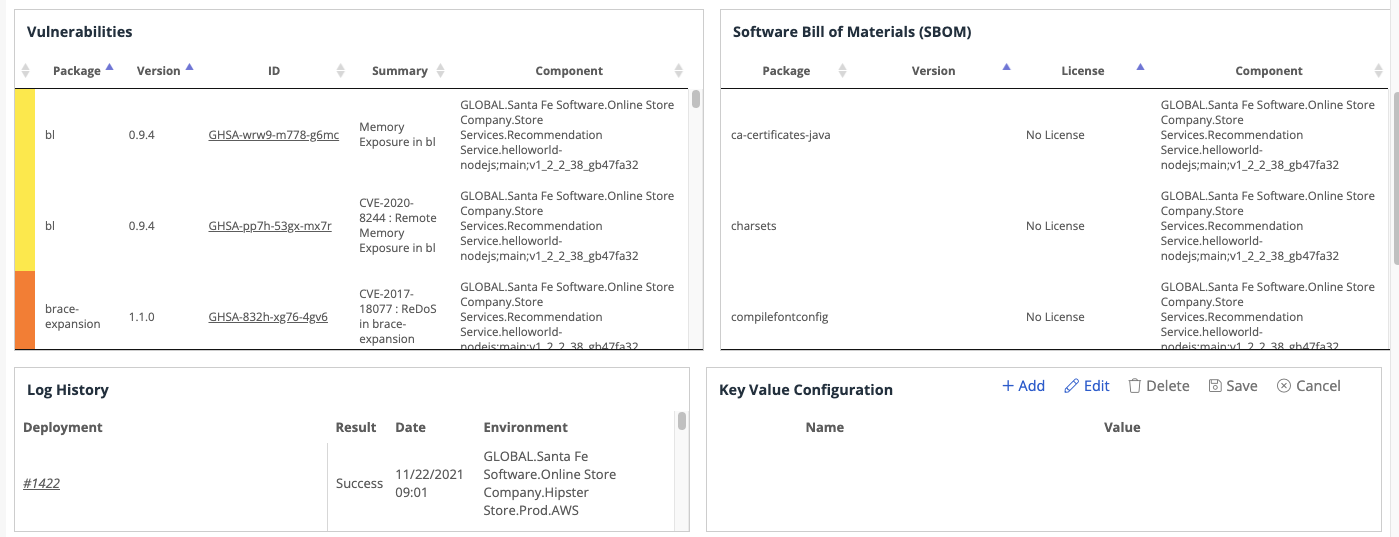The width and height of the screenshot is (1399, 537).
Task: Click the Date column header
Action: click(410, 427)
